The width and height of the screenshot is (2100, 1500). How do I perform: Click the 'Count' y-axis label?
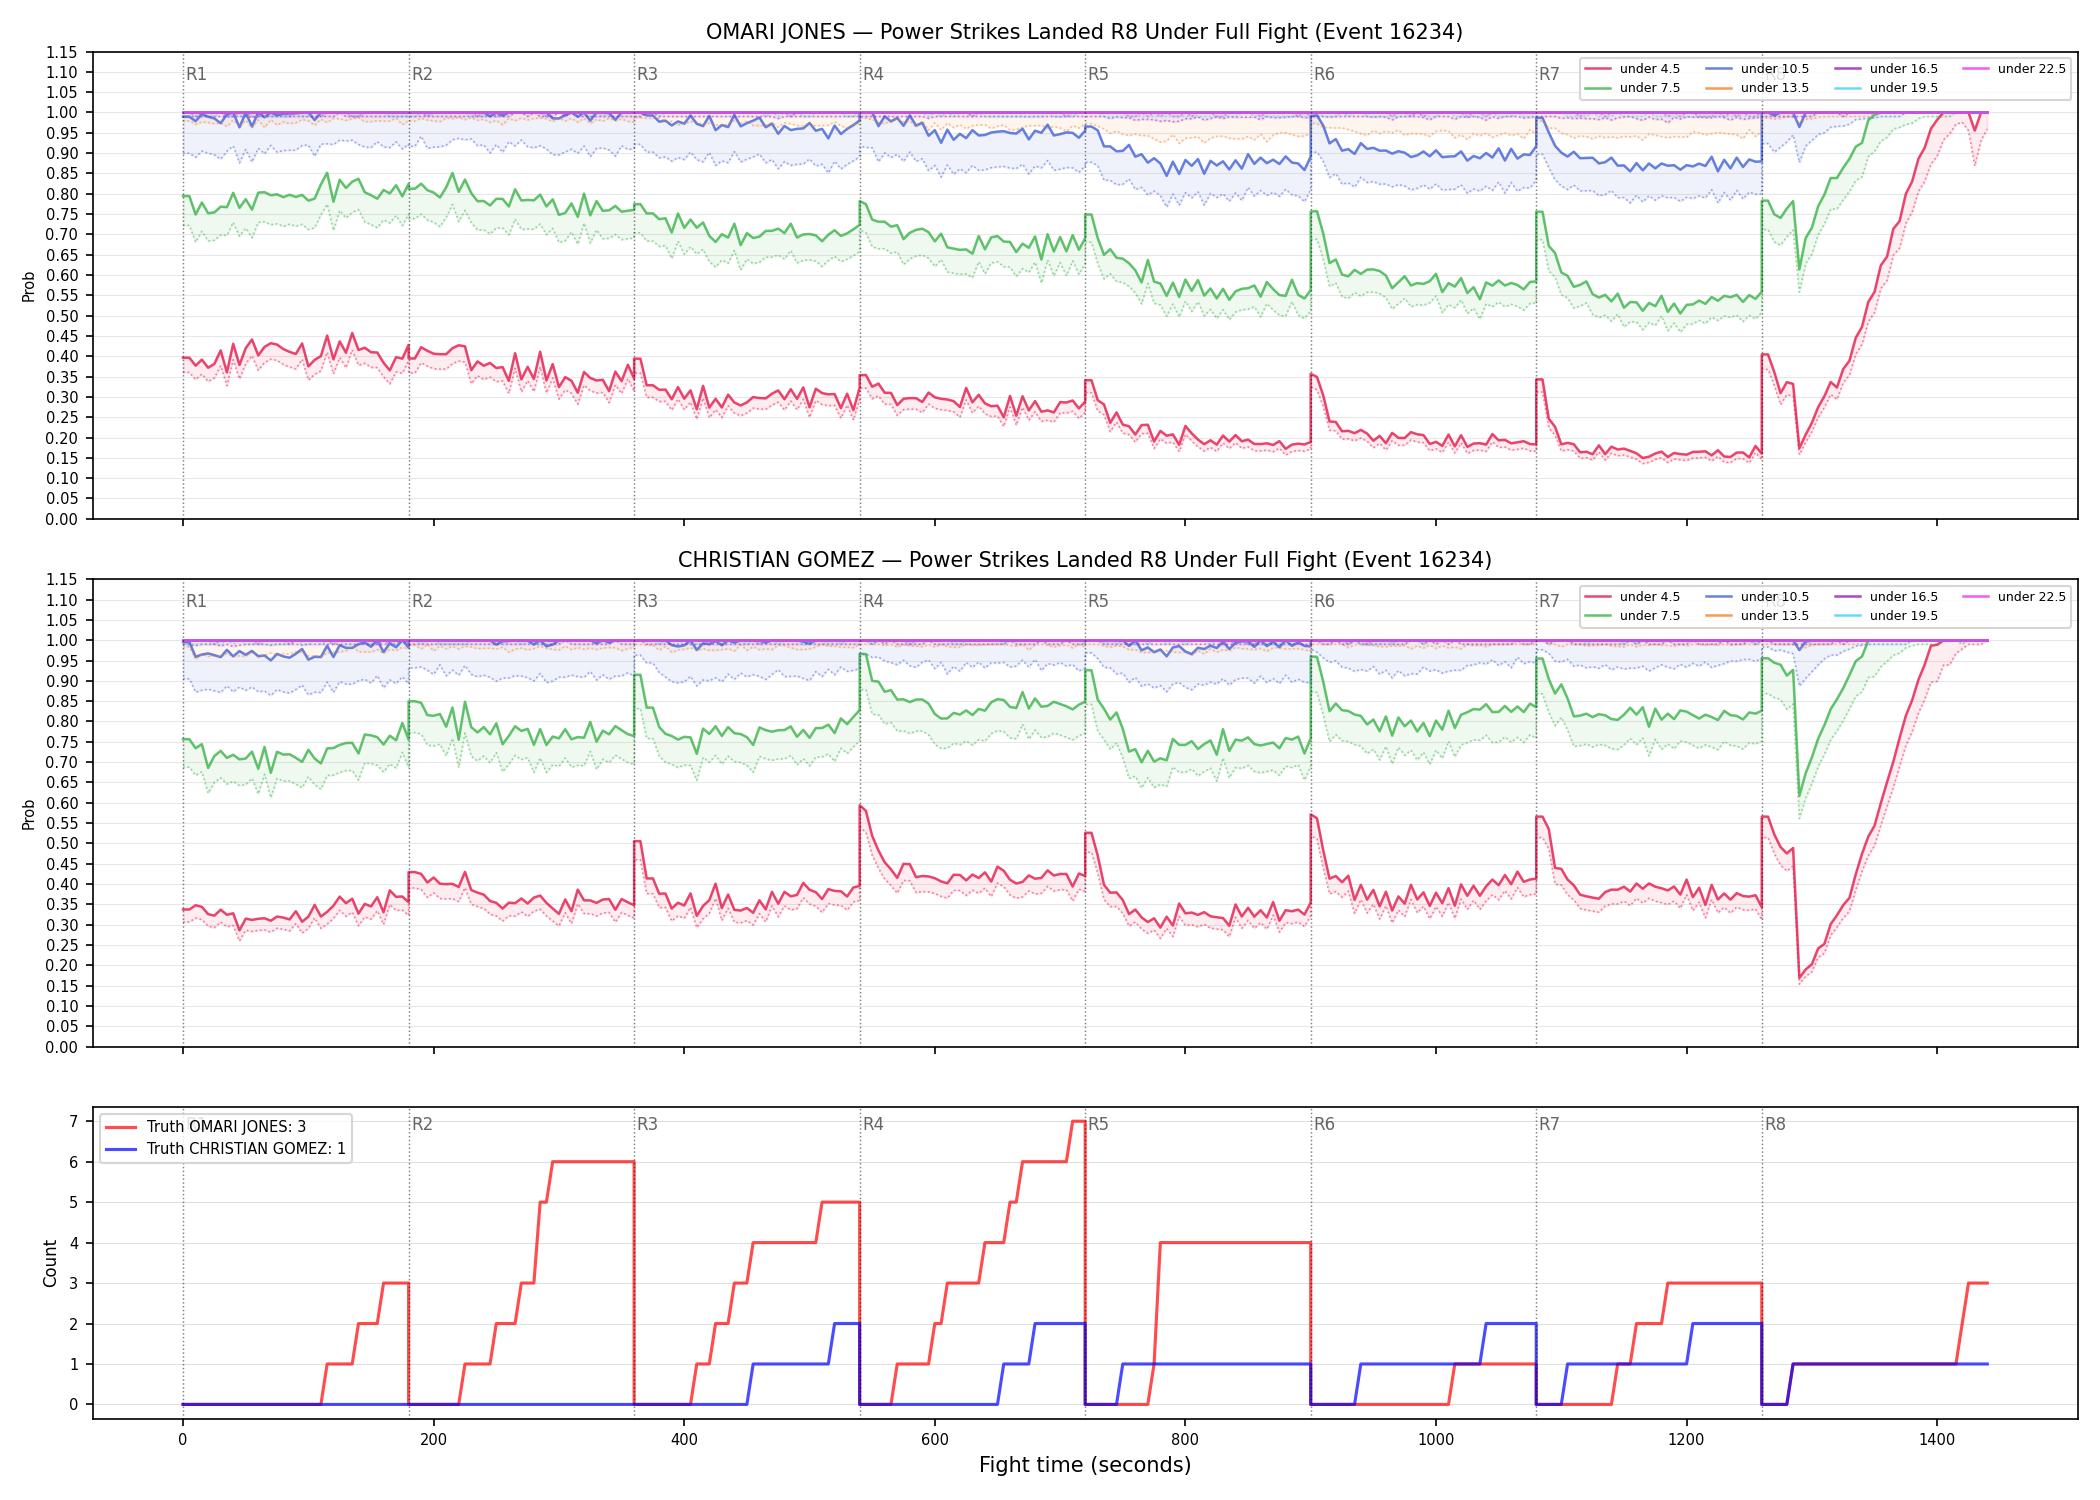coord(50,1263)
